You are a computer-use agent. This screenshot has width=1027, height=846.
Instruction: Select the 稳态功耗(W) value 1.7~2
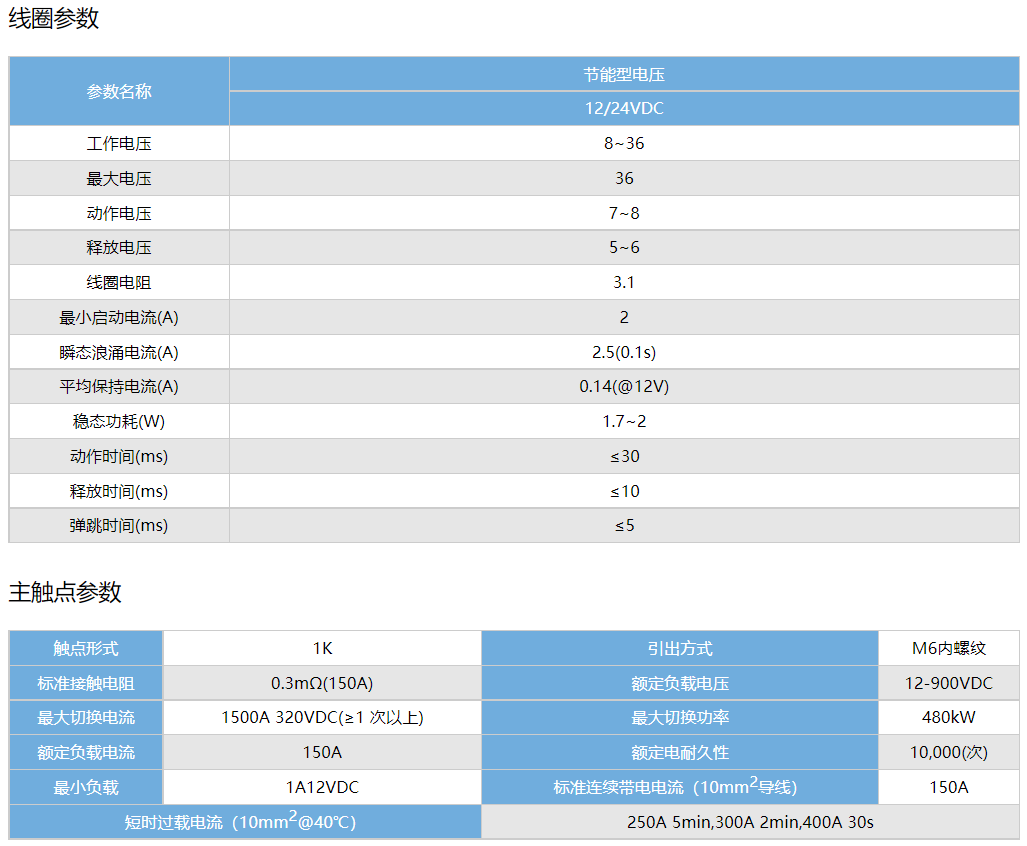point(624,421)
